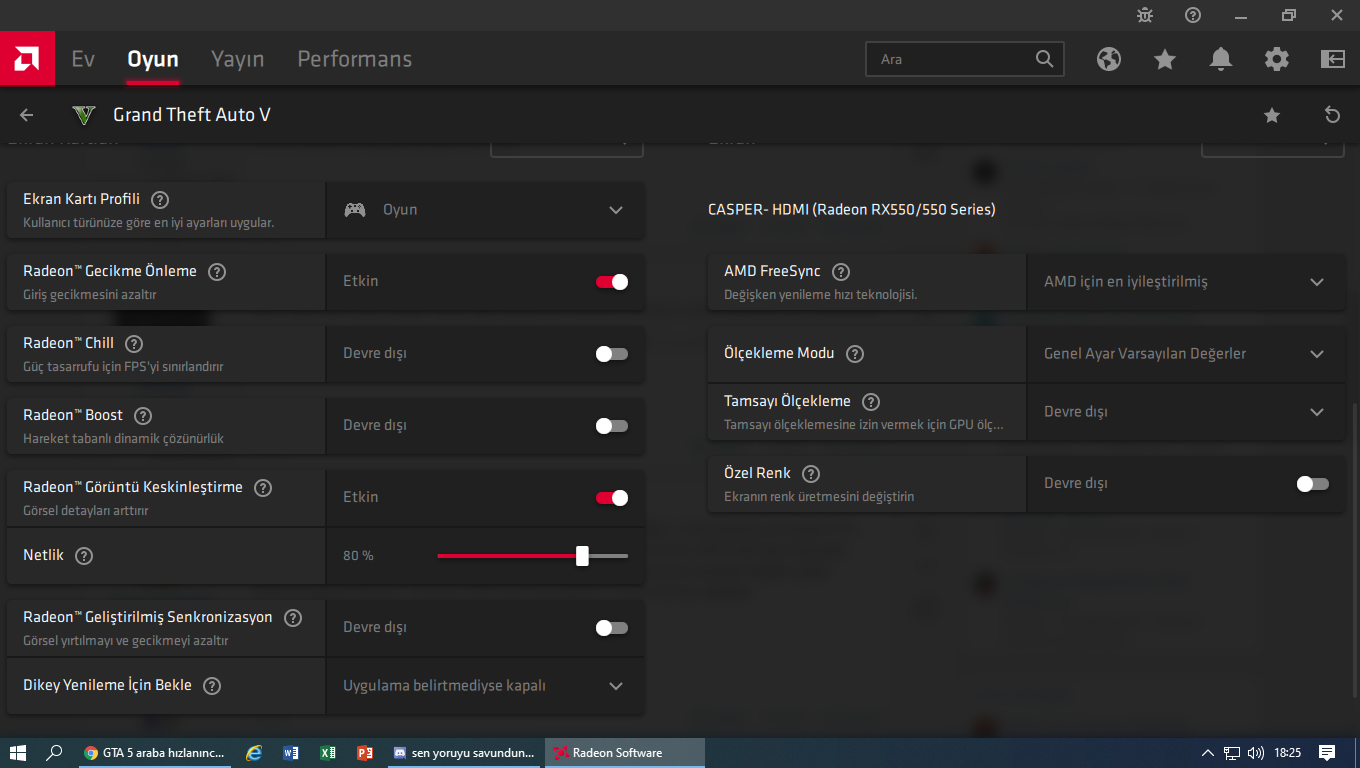Show help for Netlik
The width and height of the screenshot is (1360, 768).
[x=84, y=555]
